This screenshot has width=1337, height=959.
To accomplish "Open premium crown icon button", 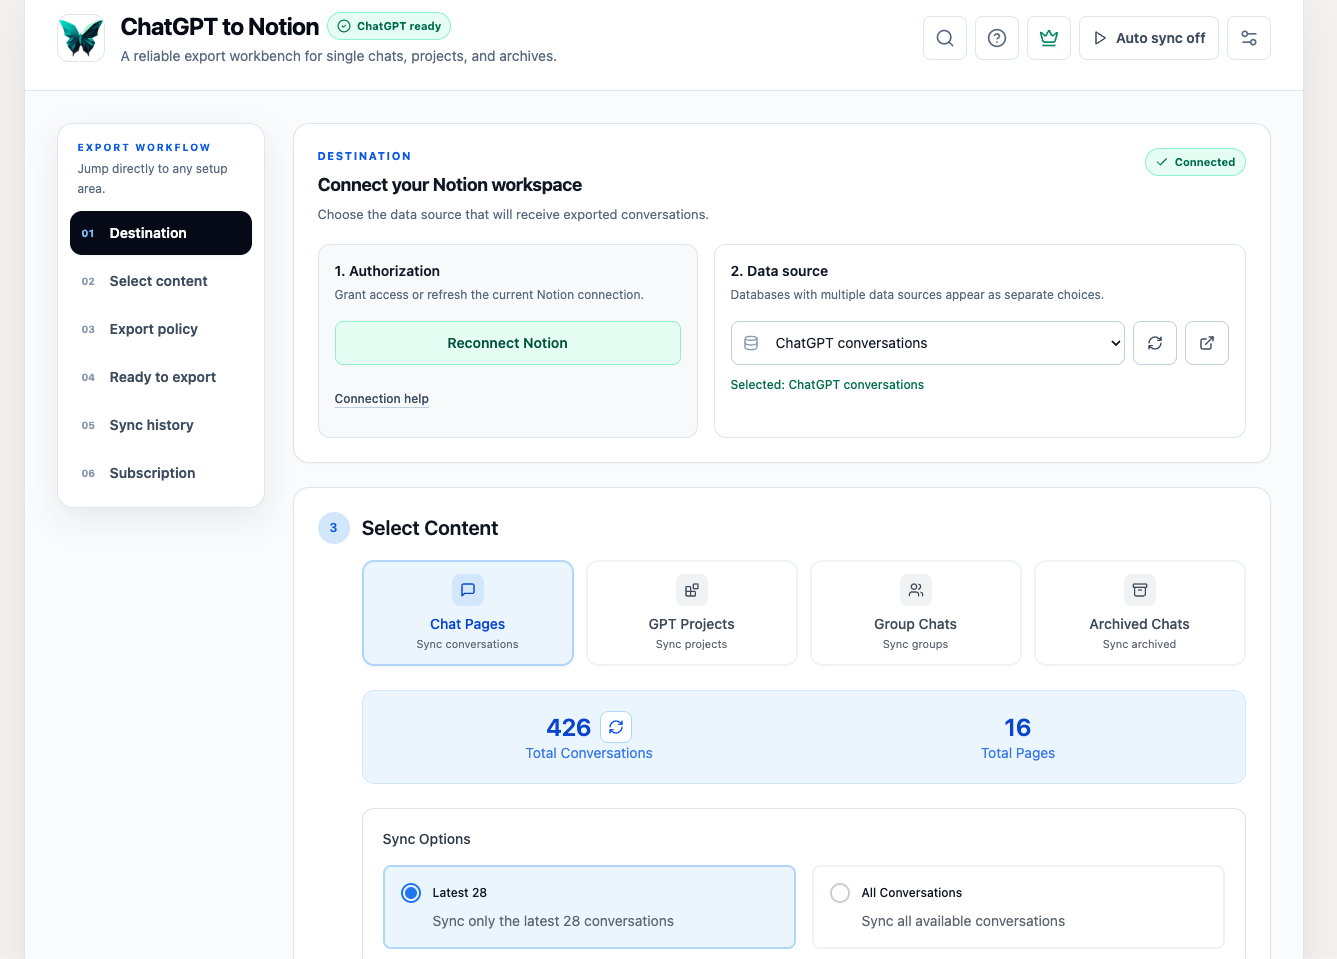I will coord(1049,38).
